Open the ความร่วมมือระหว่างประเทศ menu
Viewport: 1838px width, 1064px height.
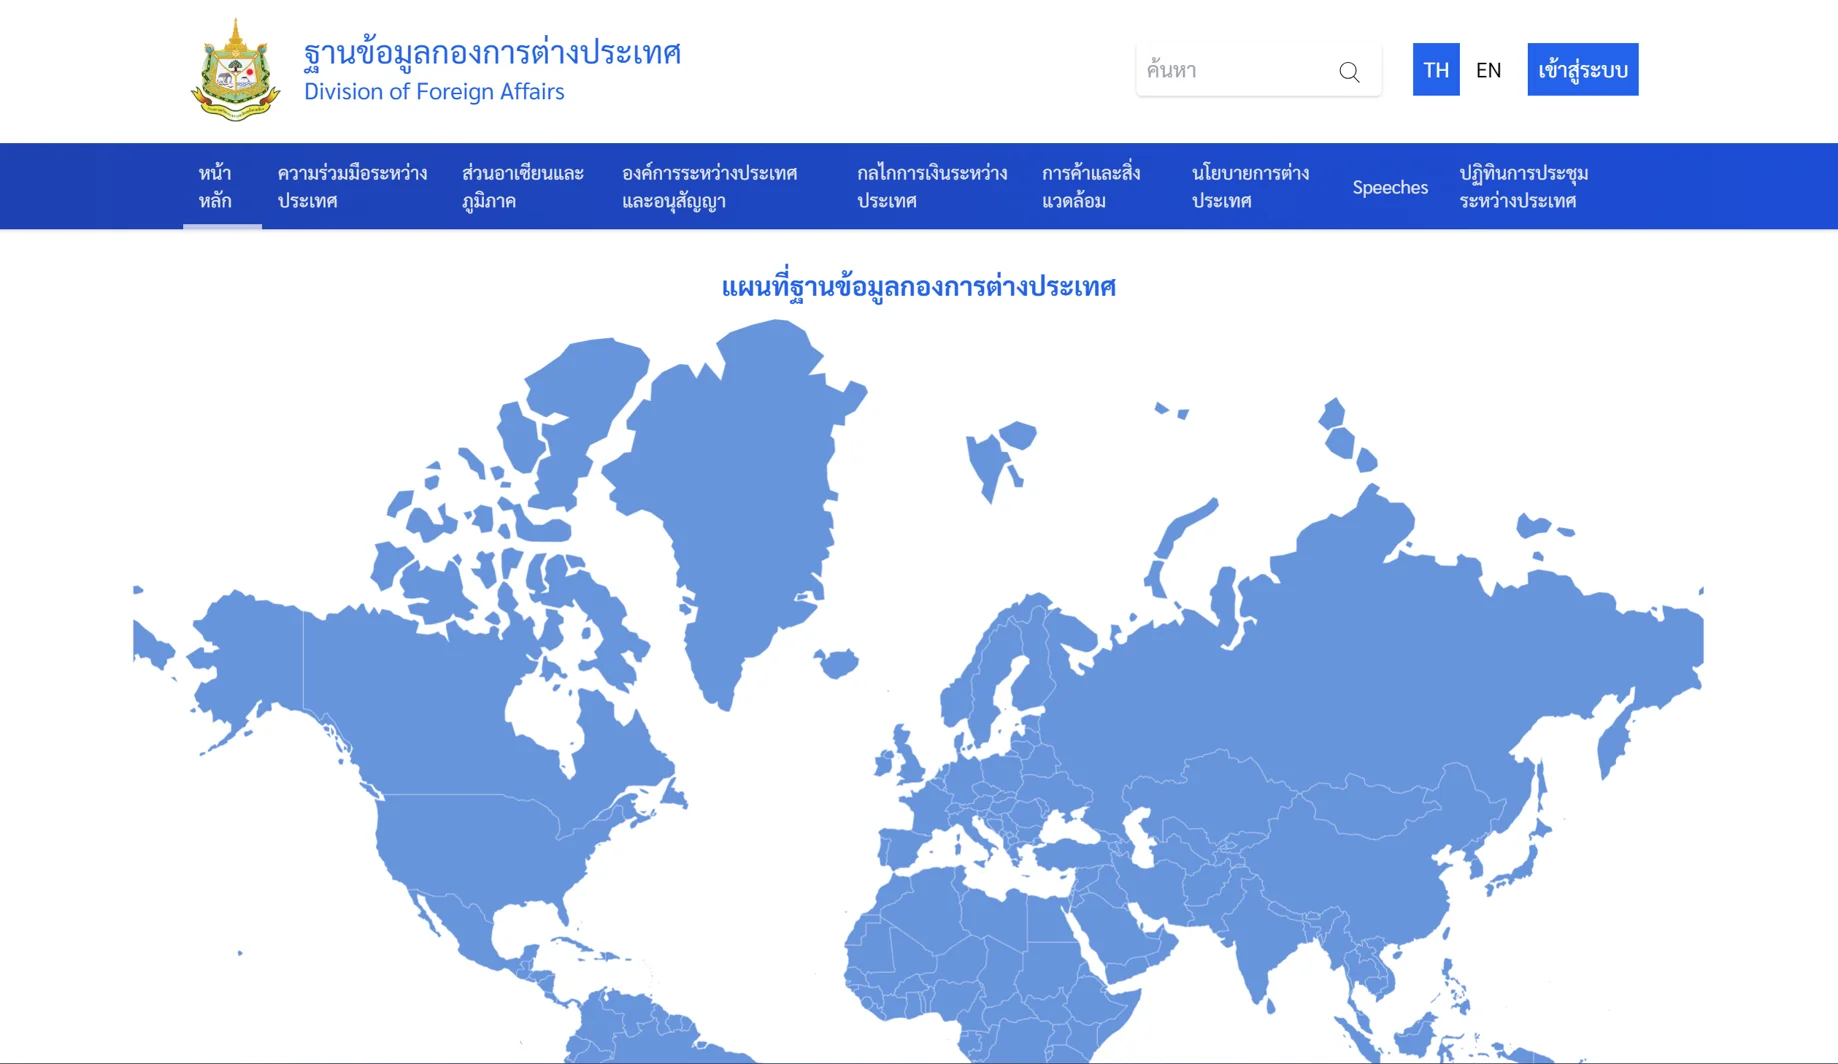click(x=352, y=186)
